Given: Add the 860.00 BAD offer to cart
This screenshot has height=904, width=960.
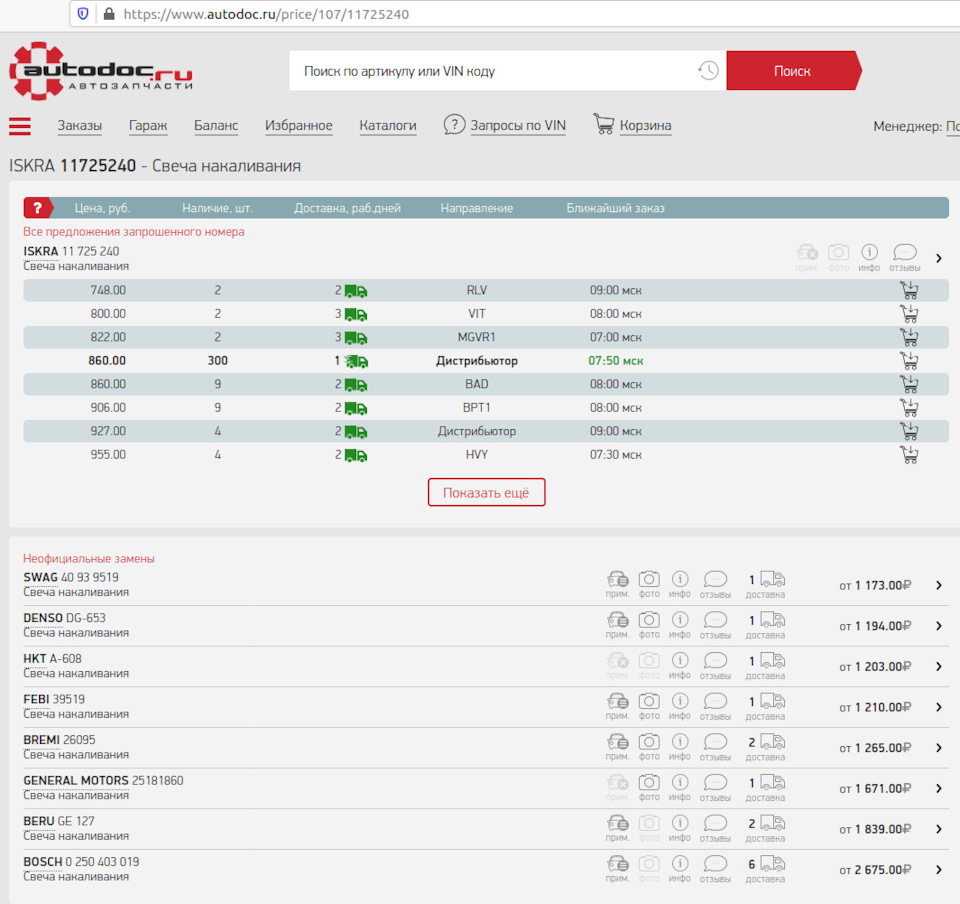Looking at the screenshot, I should (909, 384).
